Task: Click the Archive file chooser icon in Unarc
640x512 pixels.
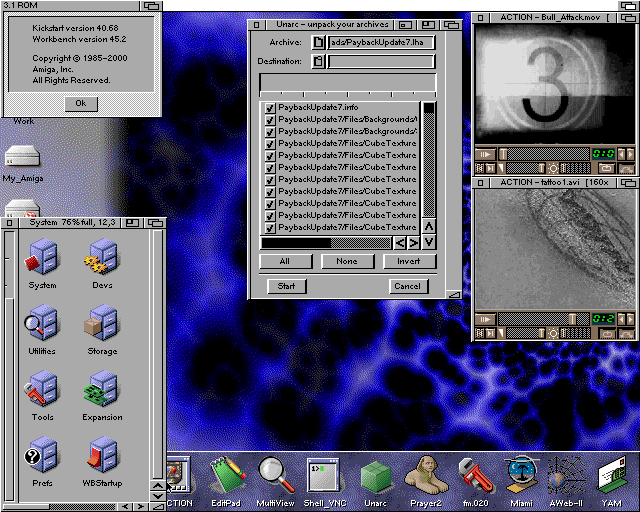Action: (x=318, y=42)
